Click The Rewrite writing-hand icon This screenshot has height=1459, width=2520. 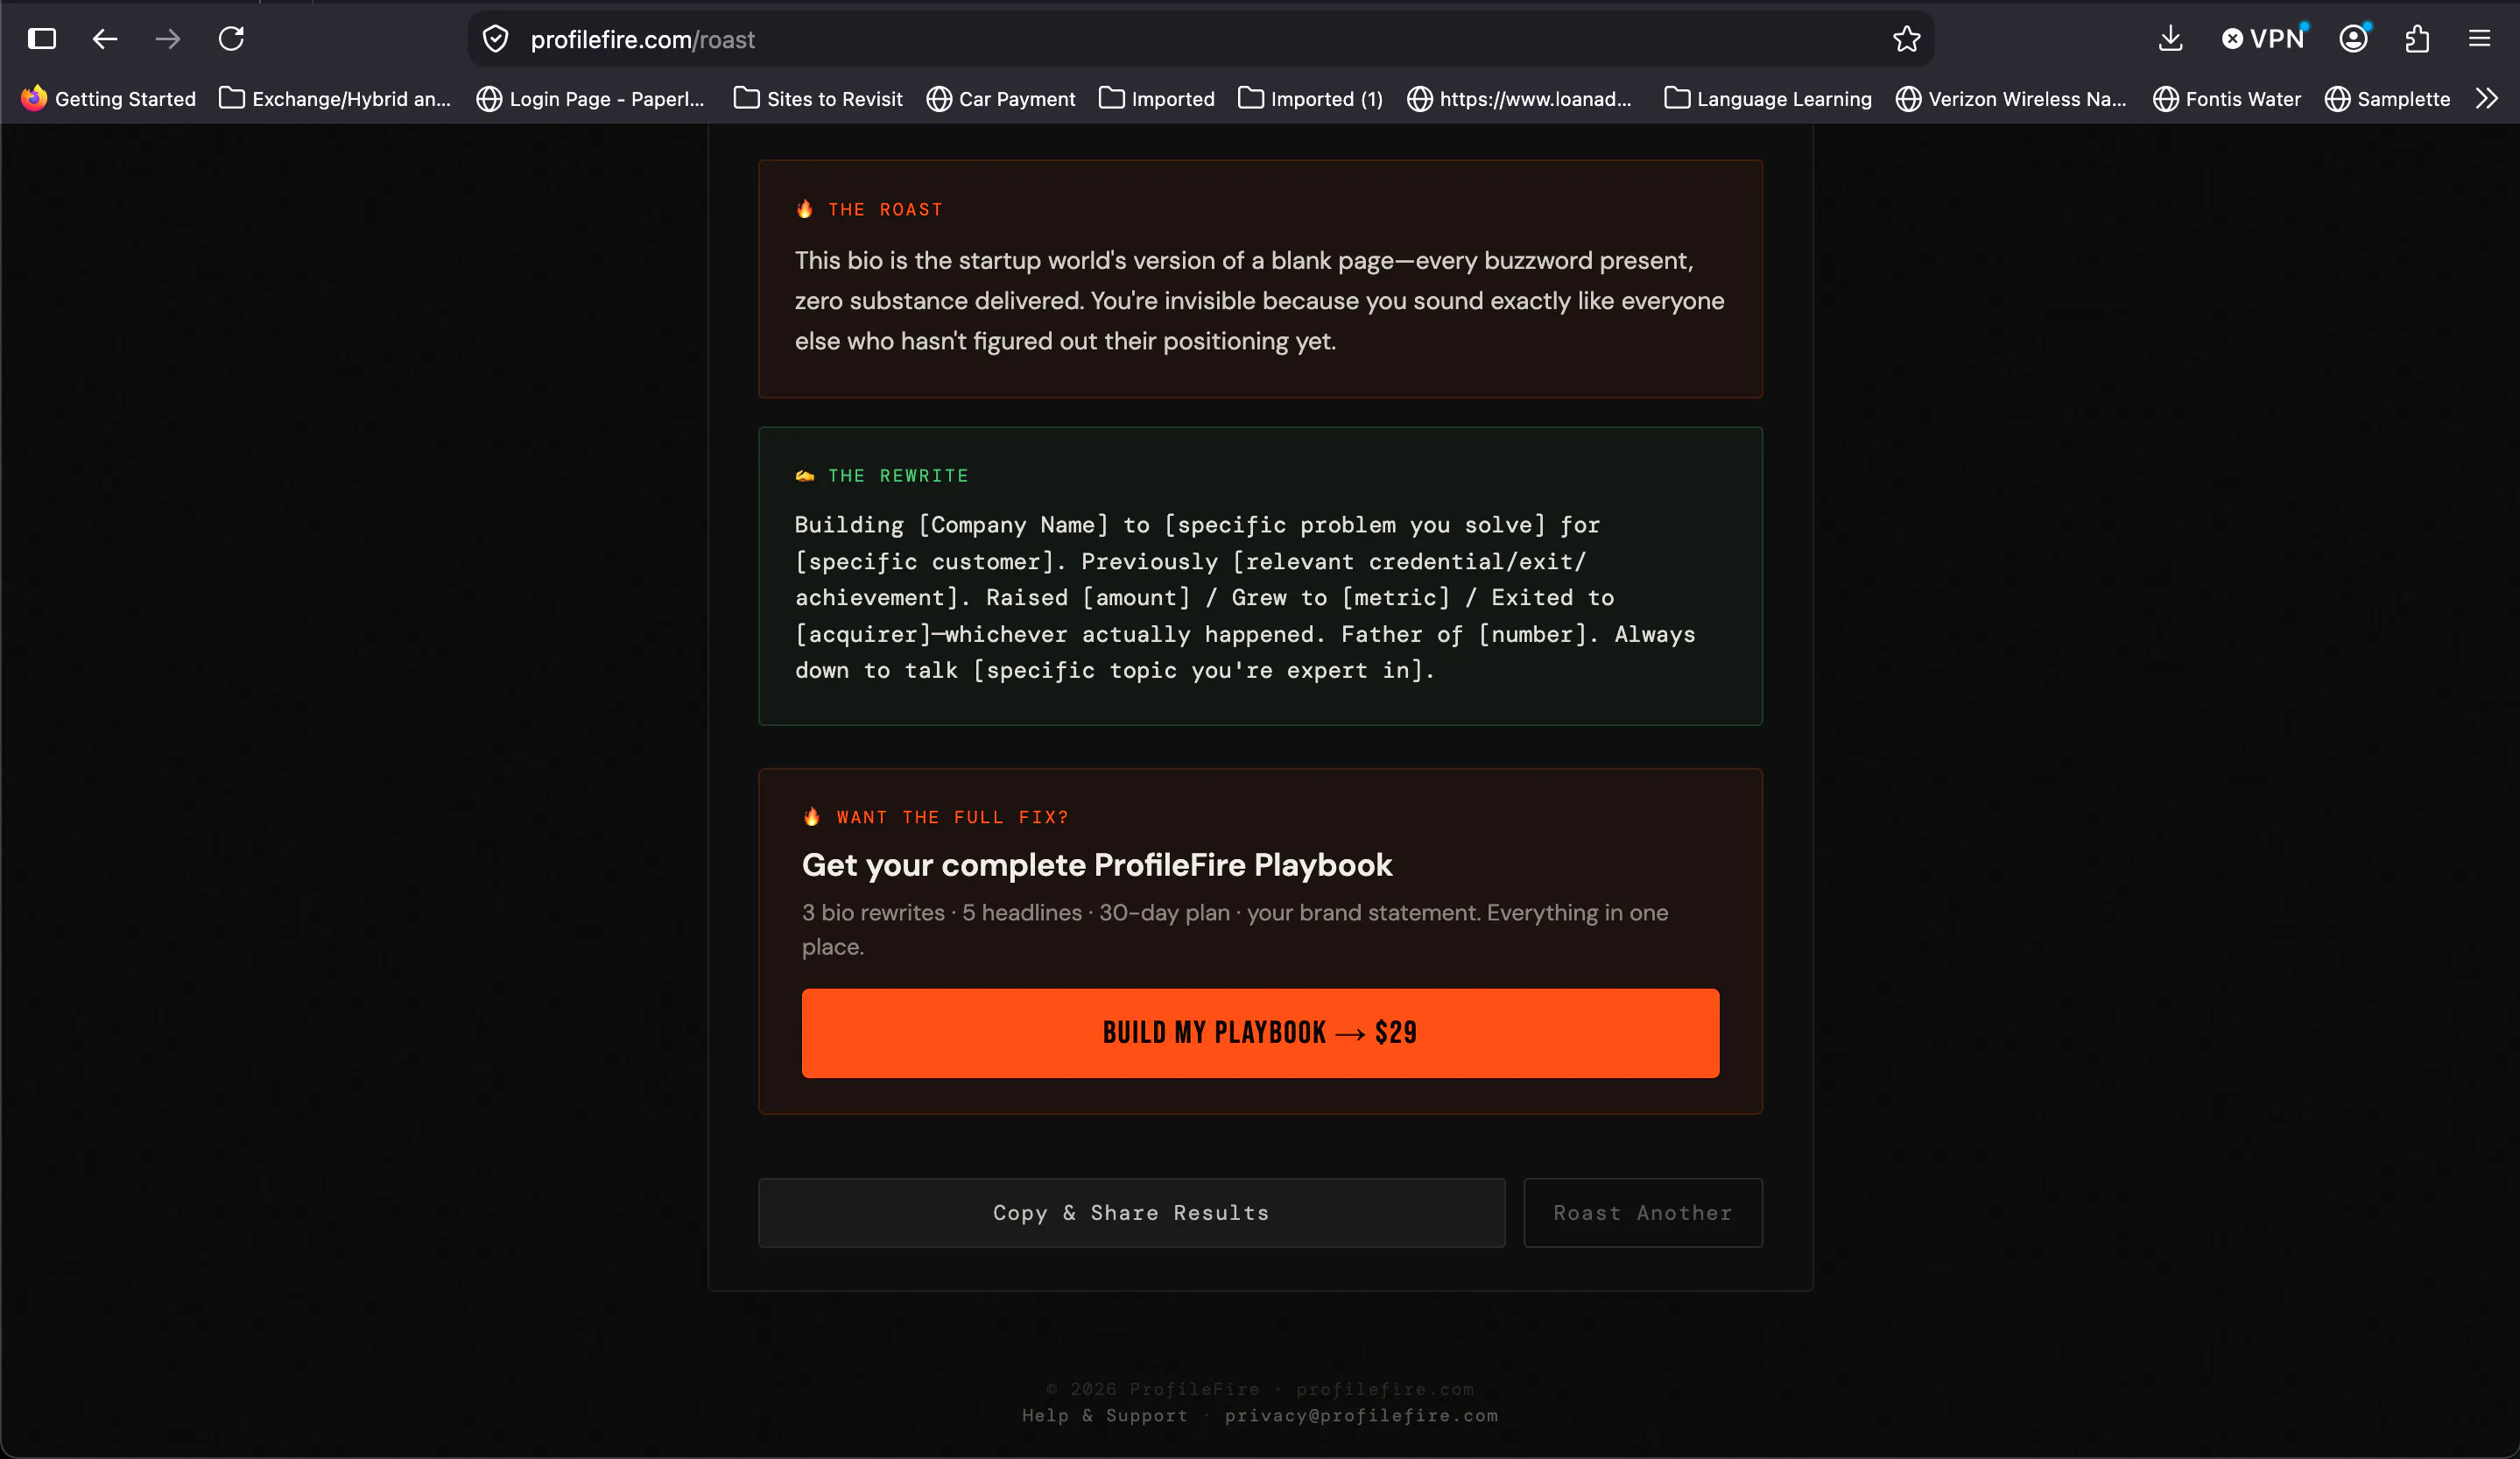click(x=805, y=476)
